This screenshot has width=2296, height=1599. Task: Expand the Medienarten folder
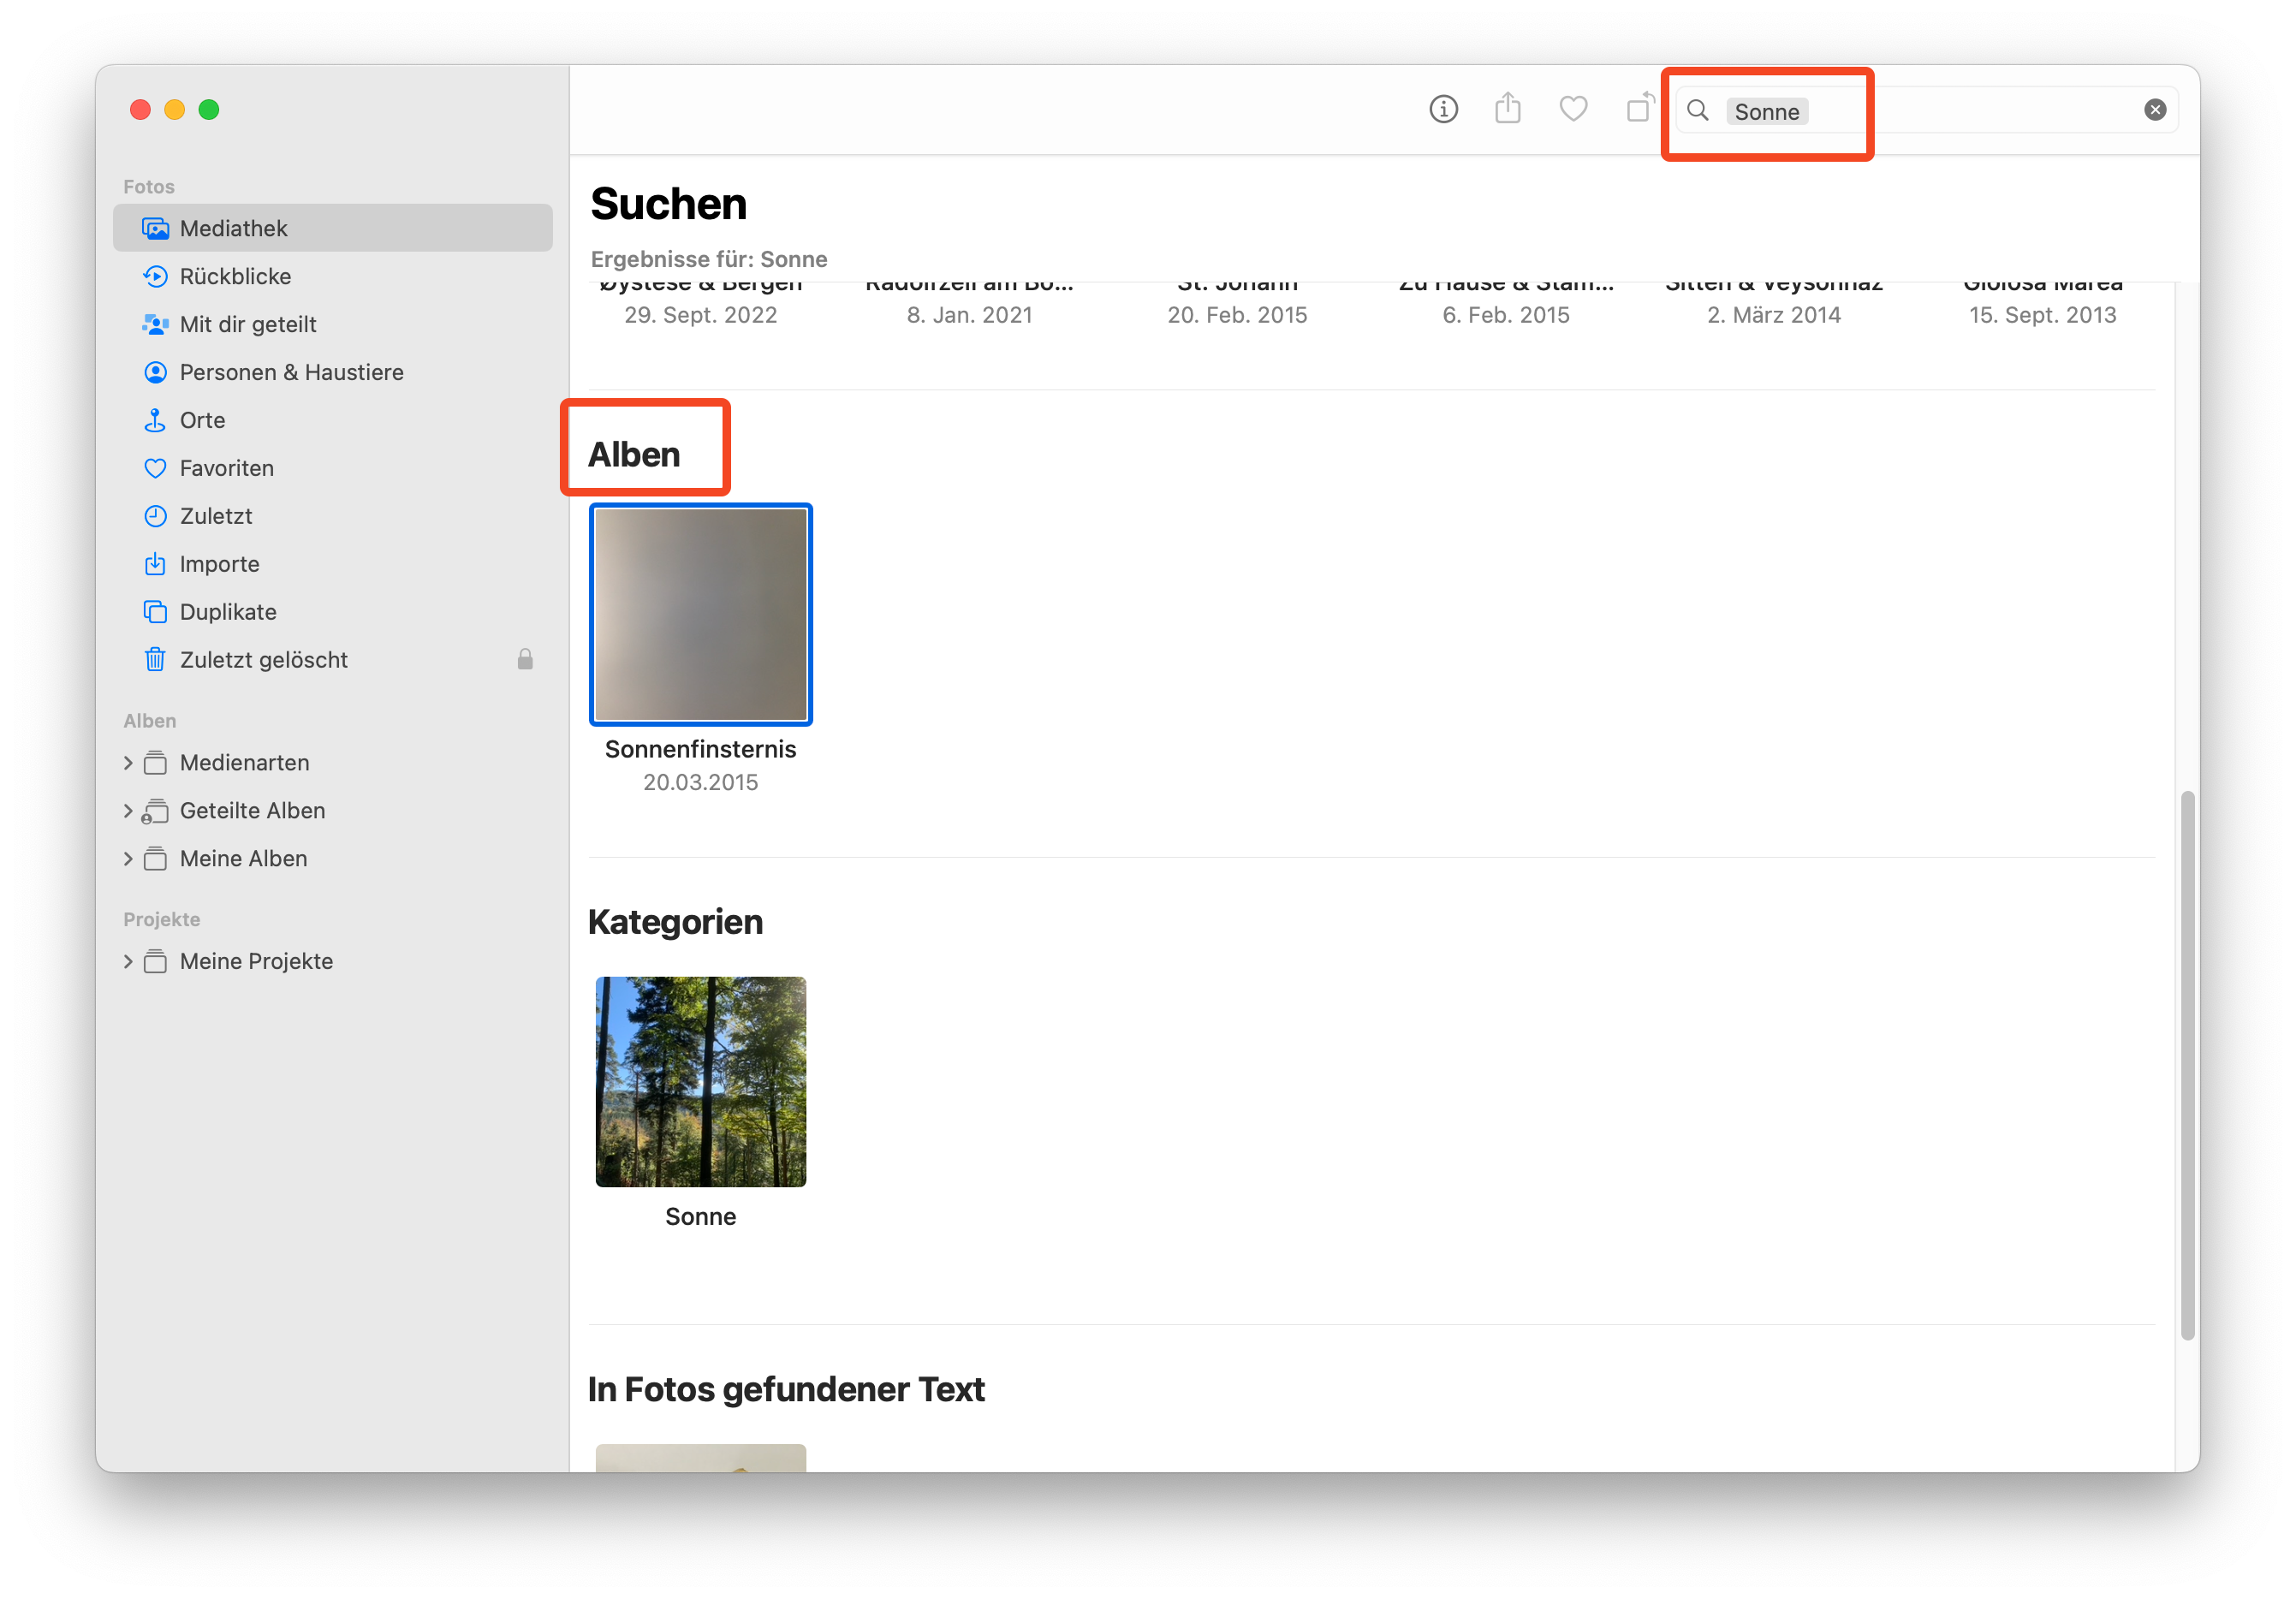coord(128,763)
